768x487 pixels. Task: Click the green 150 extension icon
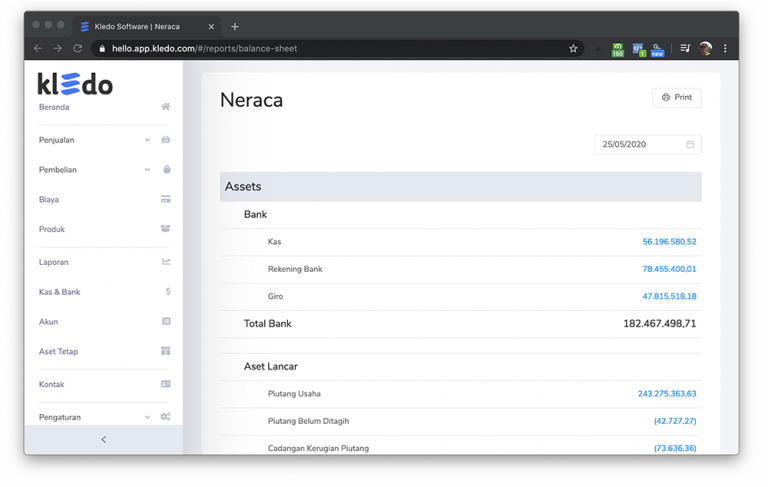pyautogui.click(x=618, y=49)
